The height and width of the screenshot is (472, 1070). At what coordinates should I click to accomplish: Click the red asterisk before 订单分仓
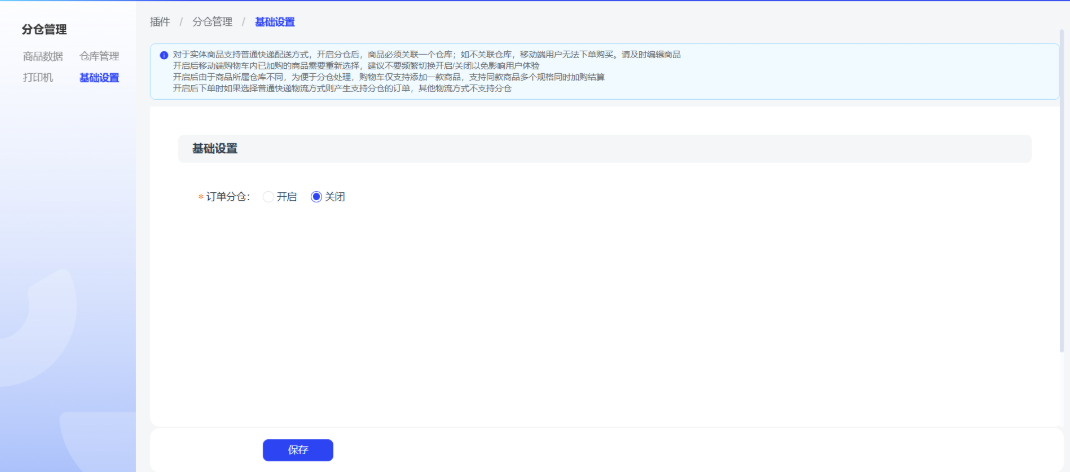(x=200, y=197)
